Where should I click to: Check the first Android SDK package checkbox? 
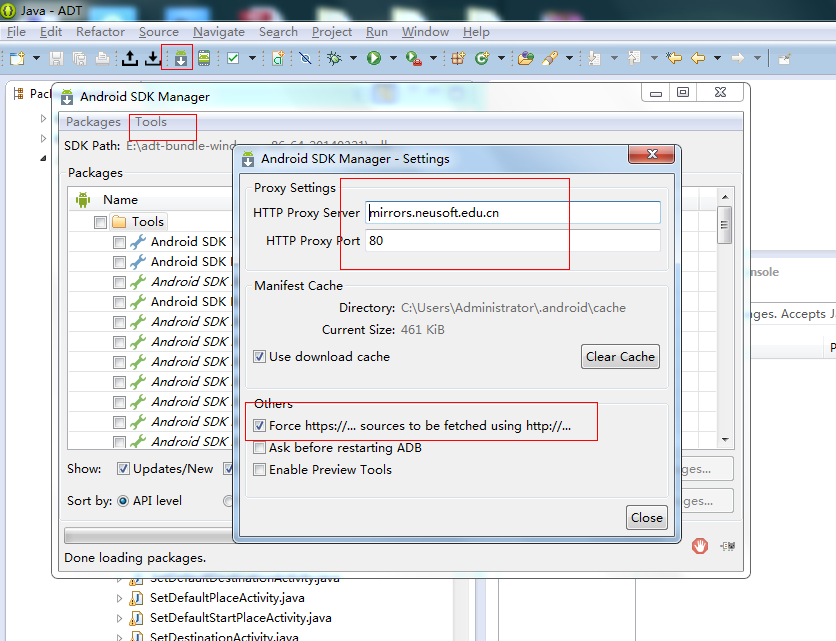pyautogui.click(x=119, y=242)
